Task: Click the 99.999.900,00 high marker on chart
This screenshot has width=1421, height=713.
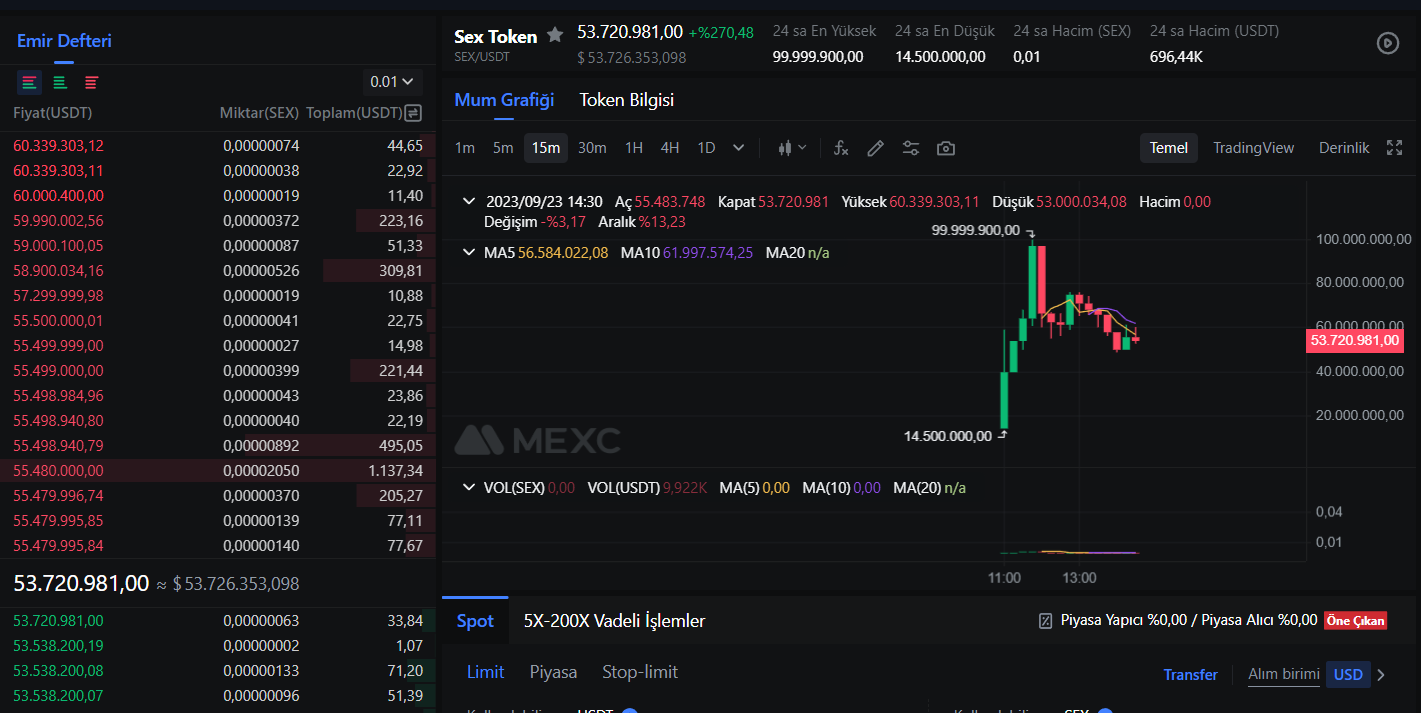Action: (x=976, y=230)
